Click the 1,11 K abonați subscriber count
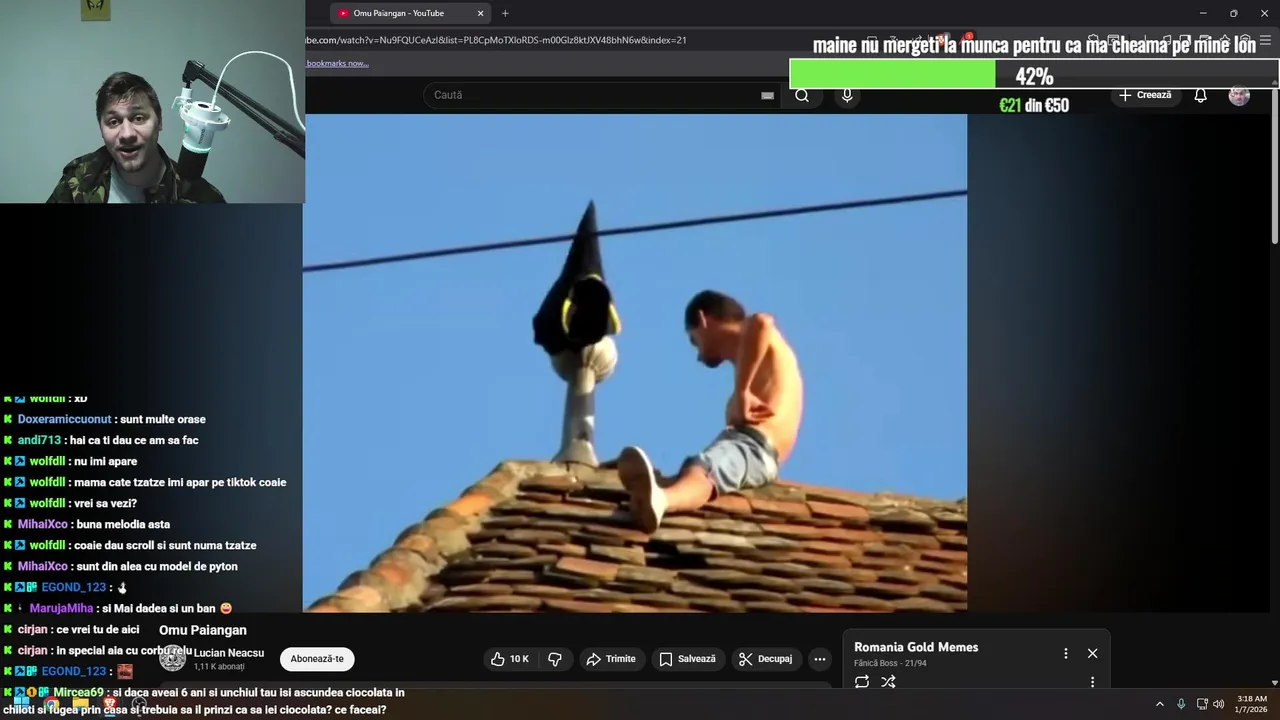 pyautogui.click(x=219, y=666)
